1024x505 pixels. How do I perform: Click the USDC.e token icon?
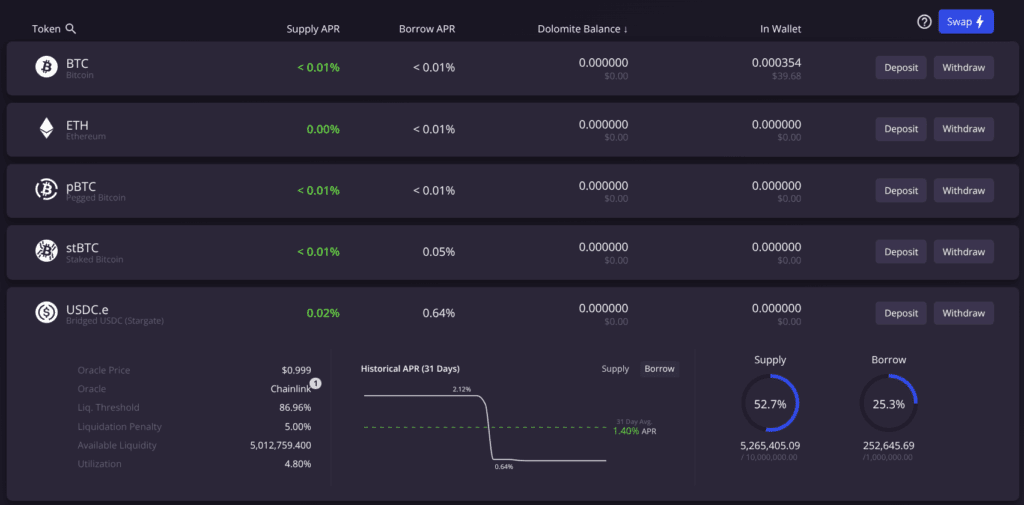[x=46, y=313]
